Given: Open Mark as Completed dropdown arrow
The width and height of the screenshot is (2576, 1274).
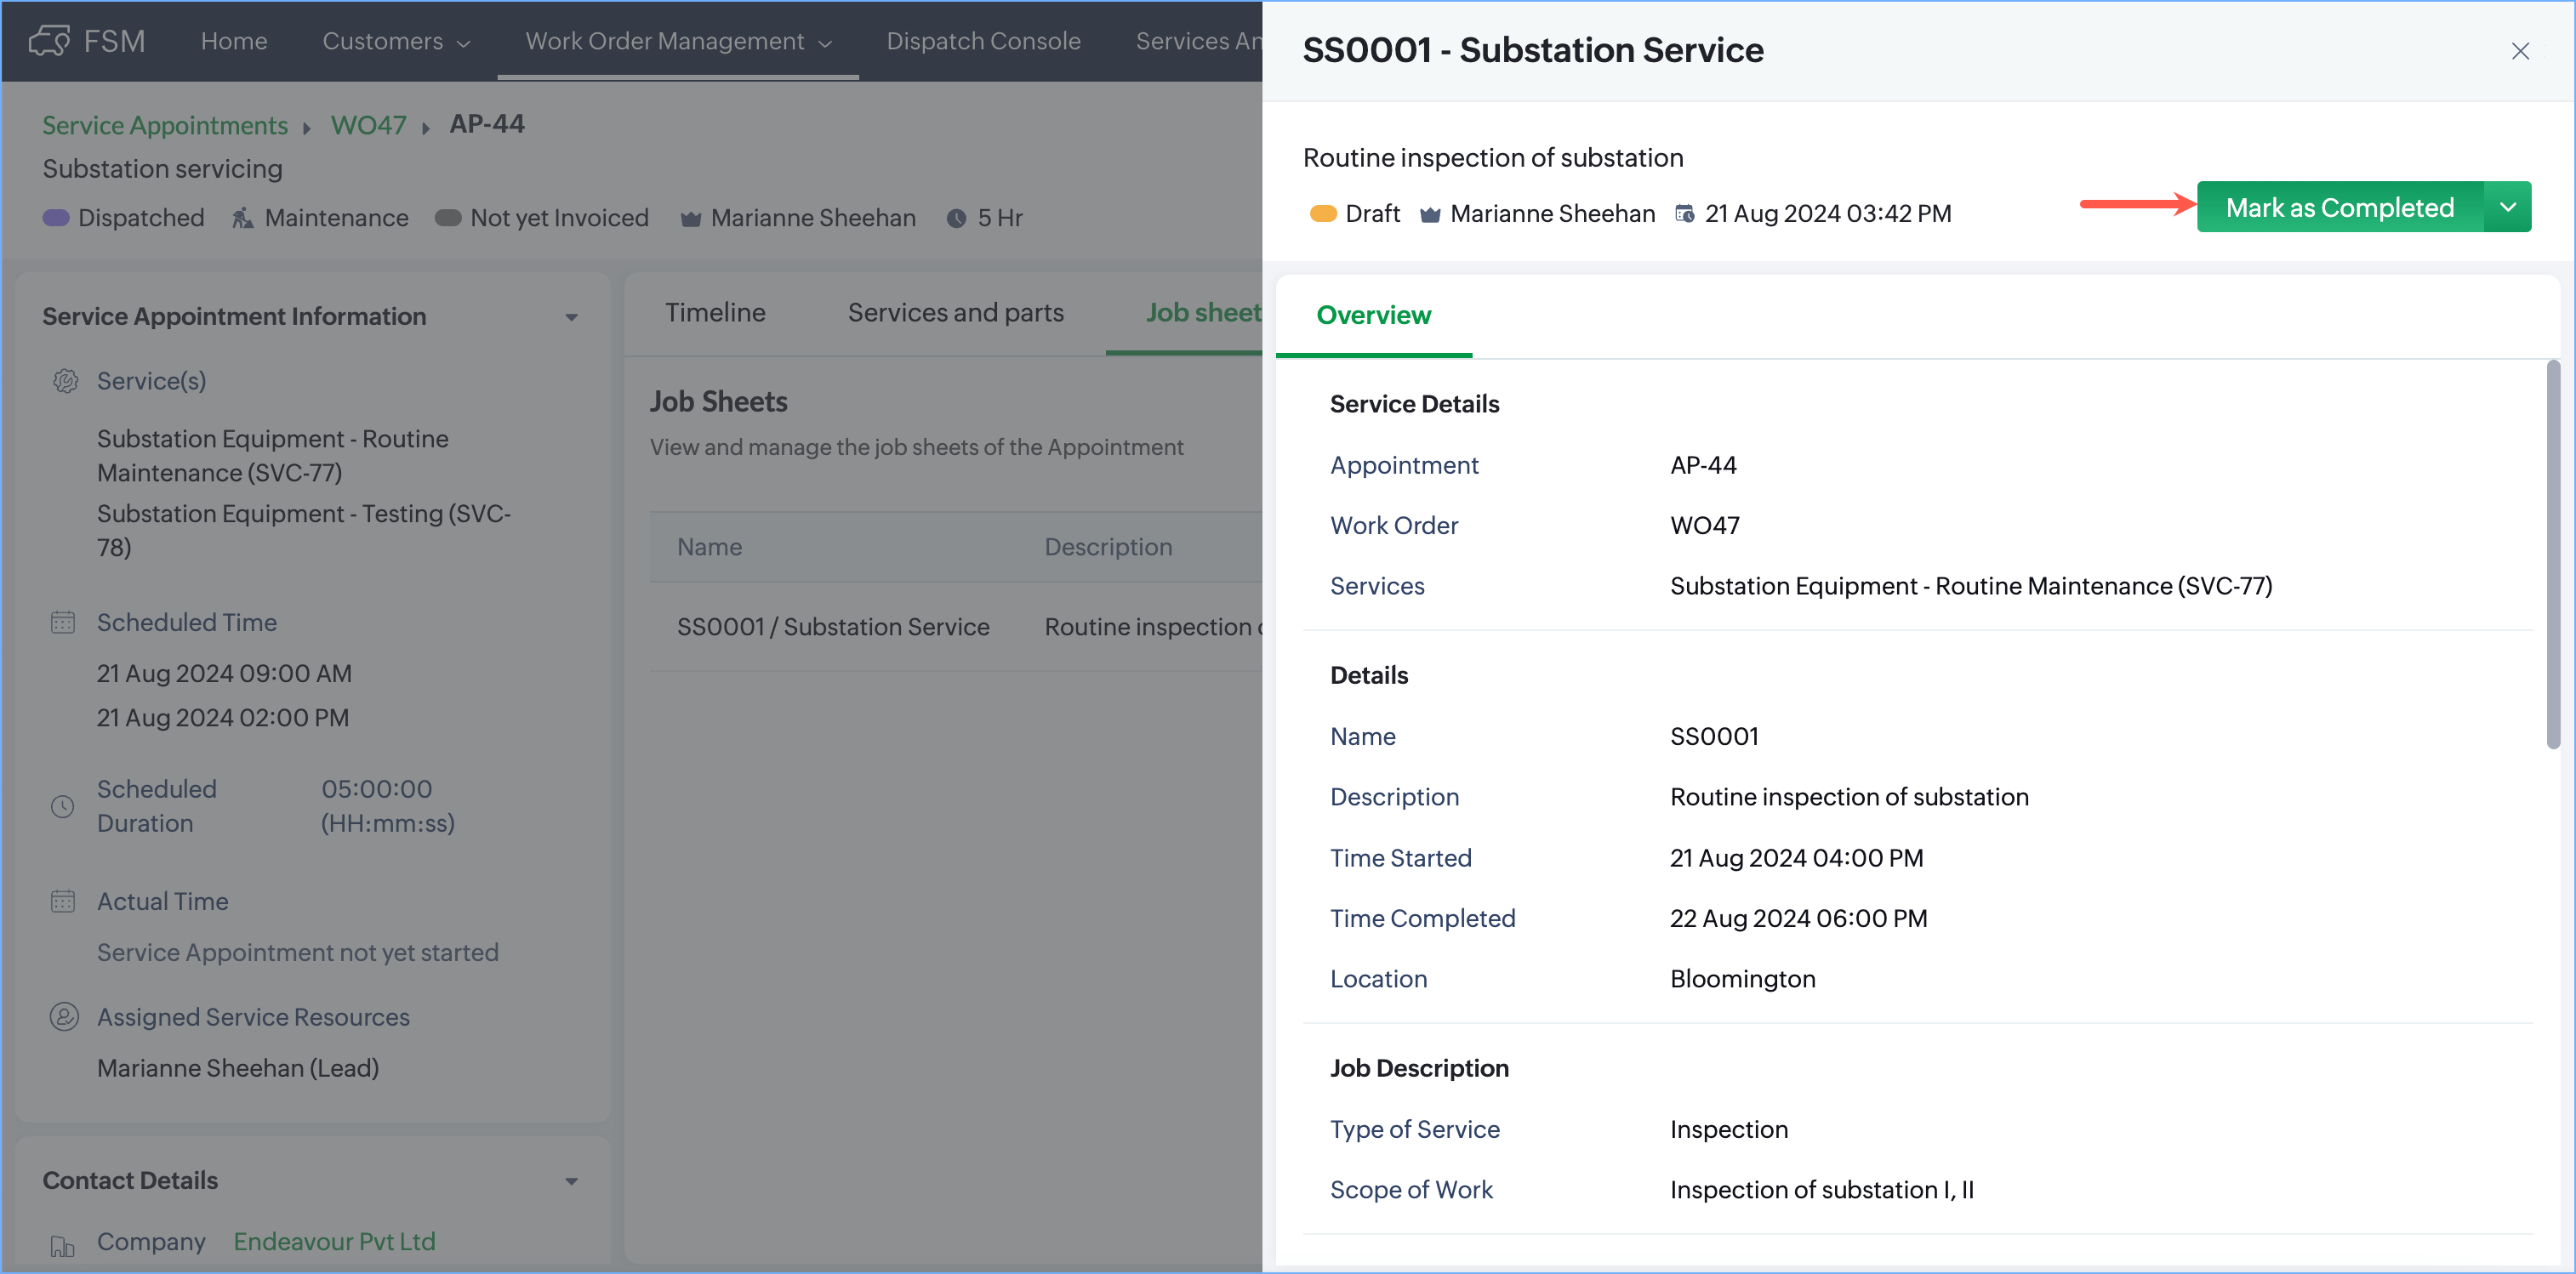Looking at the screenshot, I should 2507,207.
